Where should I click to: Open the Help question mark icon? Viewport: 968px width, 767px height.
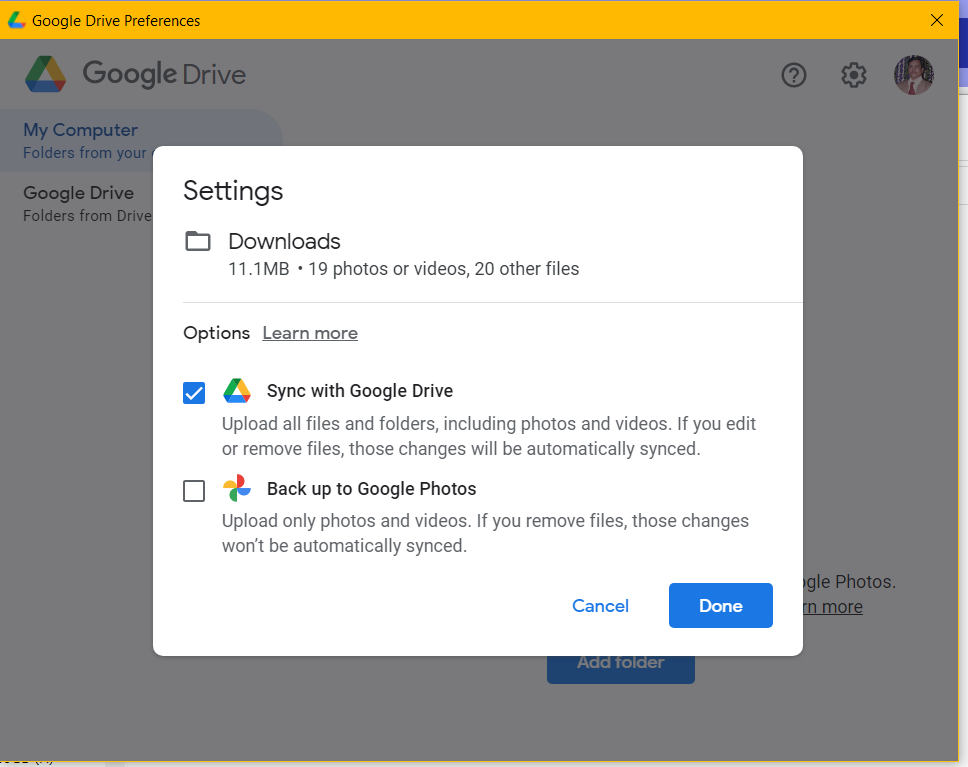tap(793, 75)
